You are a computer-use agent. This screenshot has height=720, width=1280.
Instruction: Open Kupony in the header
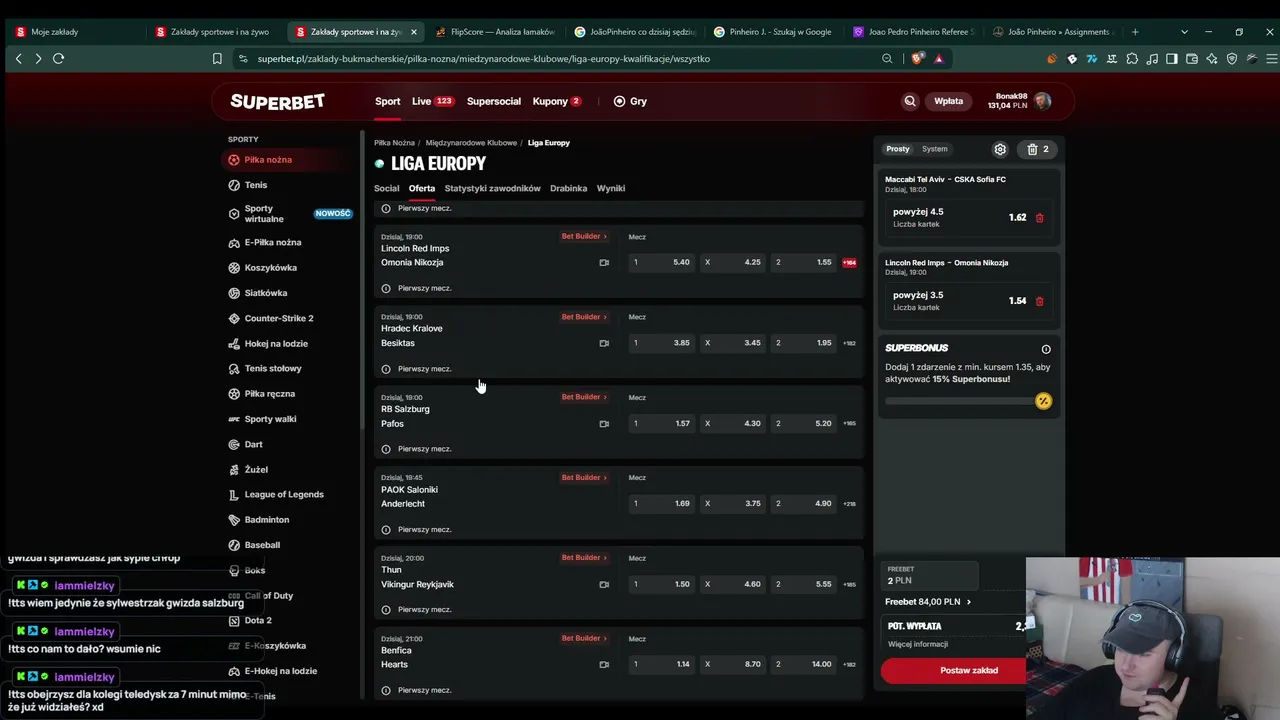557,101
